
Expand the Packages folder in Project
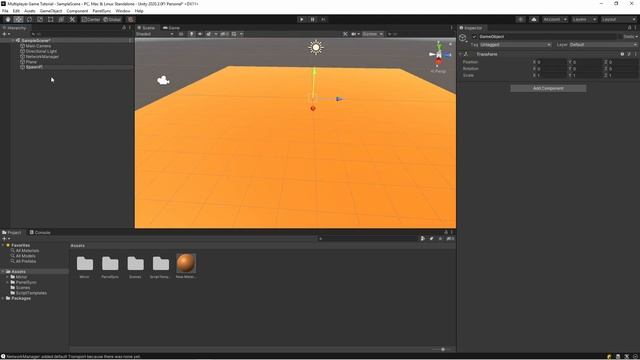pyautogui.click(x=3, y=298)
